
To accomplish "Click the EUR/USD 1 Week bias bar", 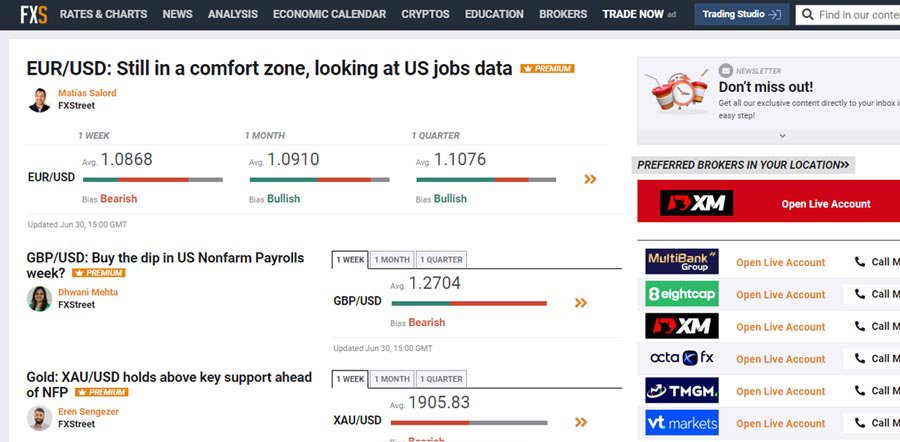I will [x=152, y=180].
